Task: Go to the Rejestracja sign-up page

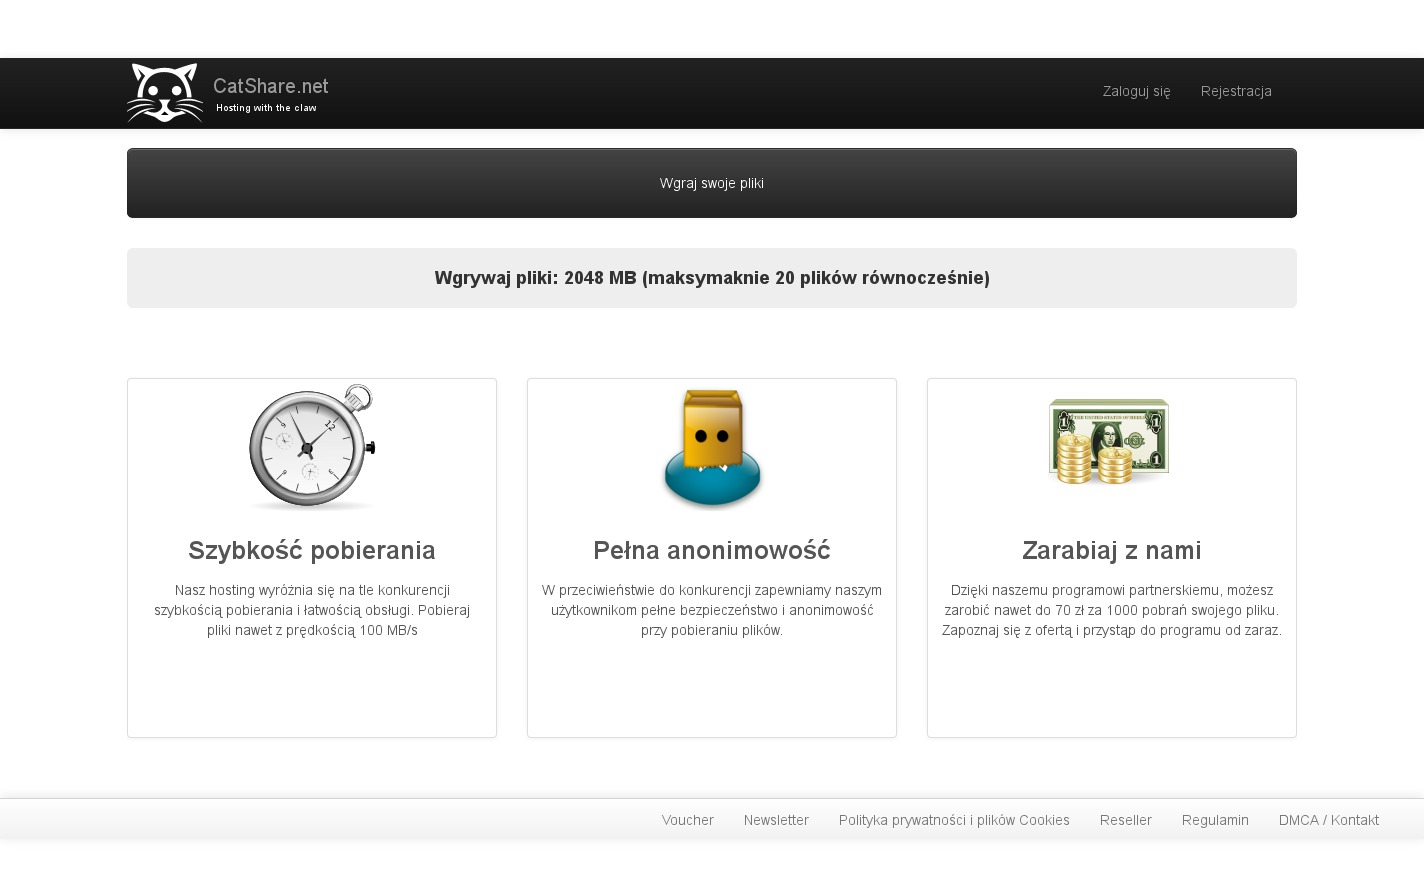Action: (1236, 91)
